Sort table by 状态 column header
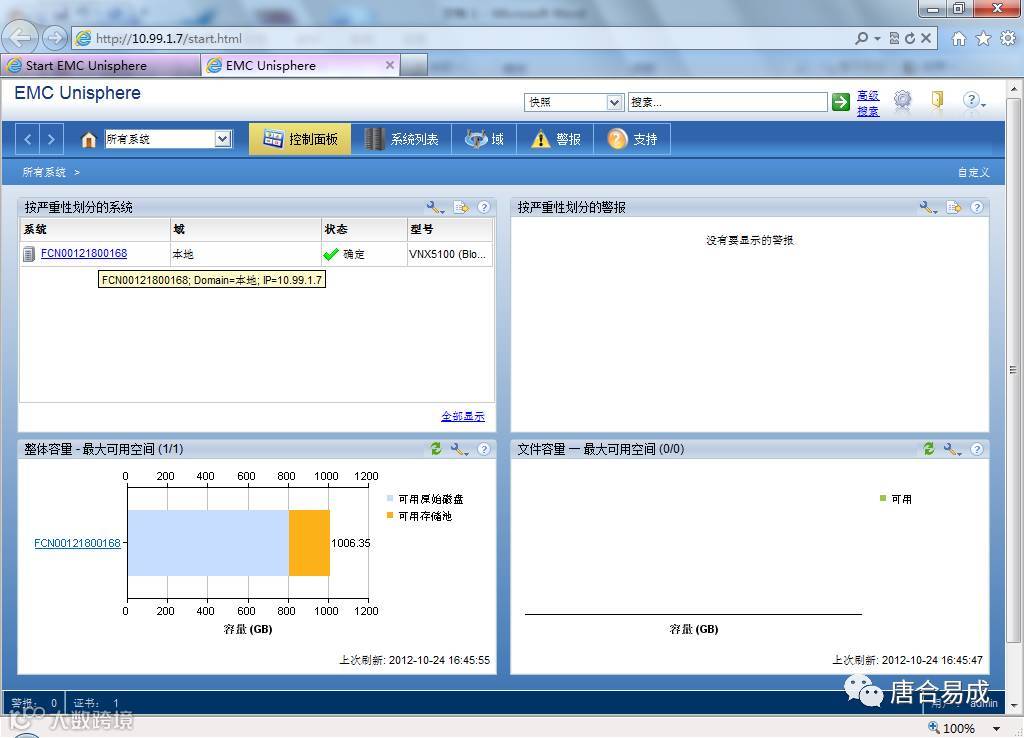 tap(364, 229)
